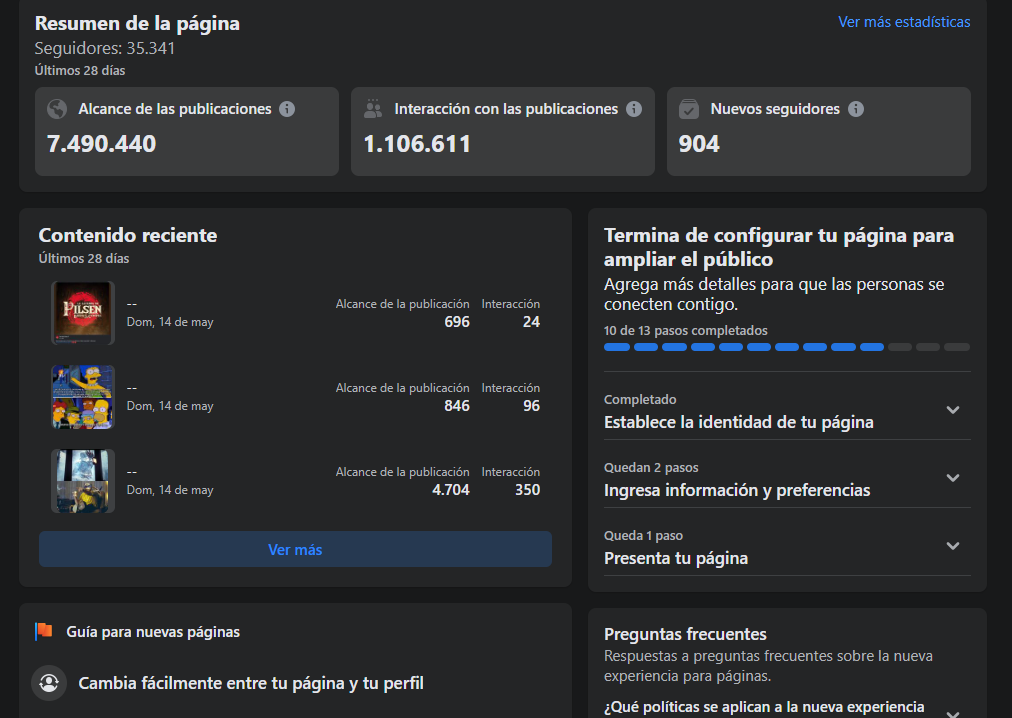The width and height of the screenshot is (1012, 718).
Task: Open info tooltip for Interacción con las publicaciones
Action: [634, 109]
